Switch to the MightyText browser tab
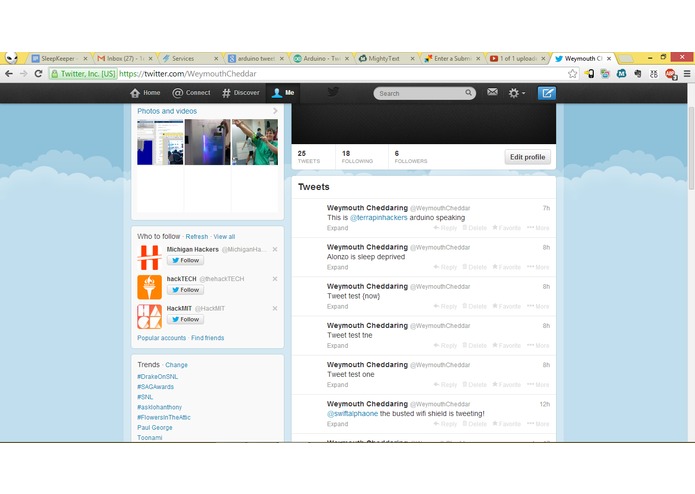 click(387, 58)
